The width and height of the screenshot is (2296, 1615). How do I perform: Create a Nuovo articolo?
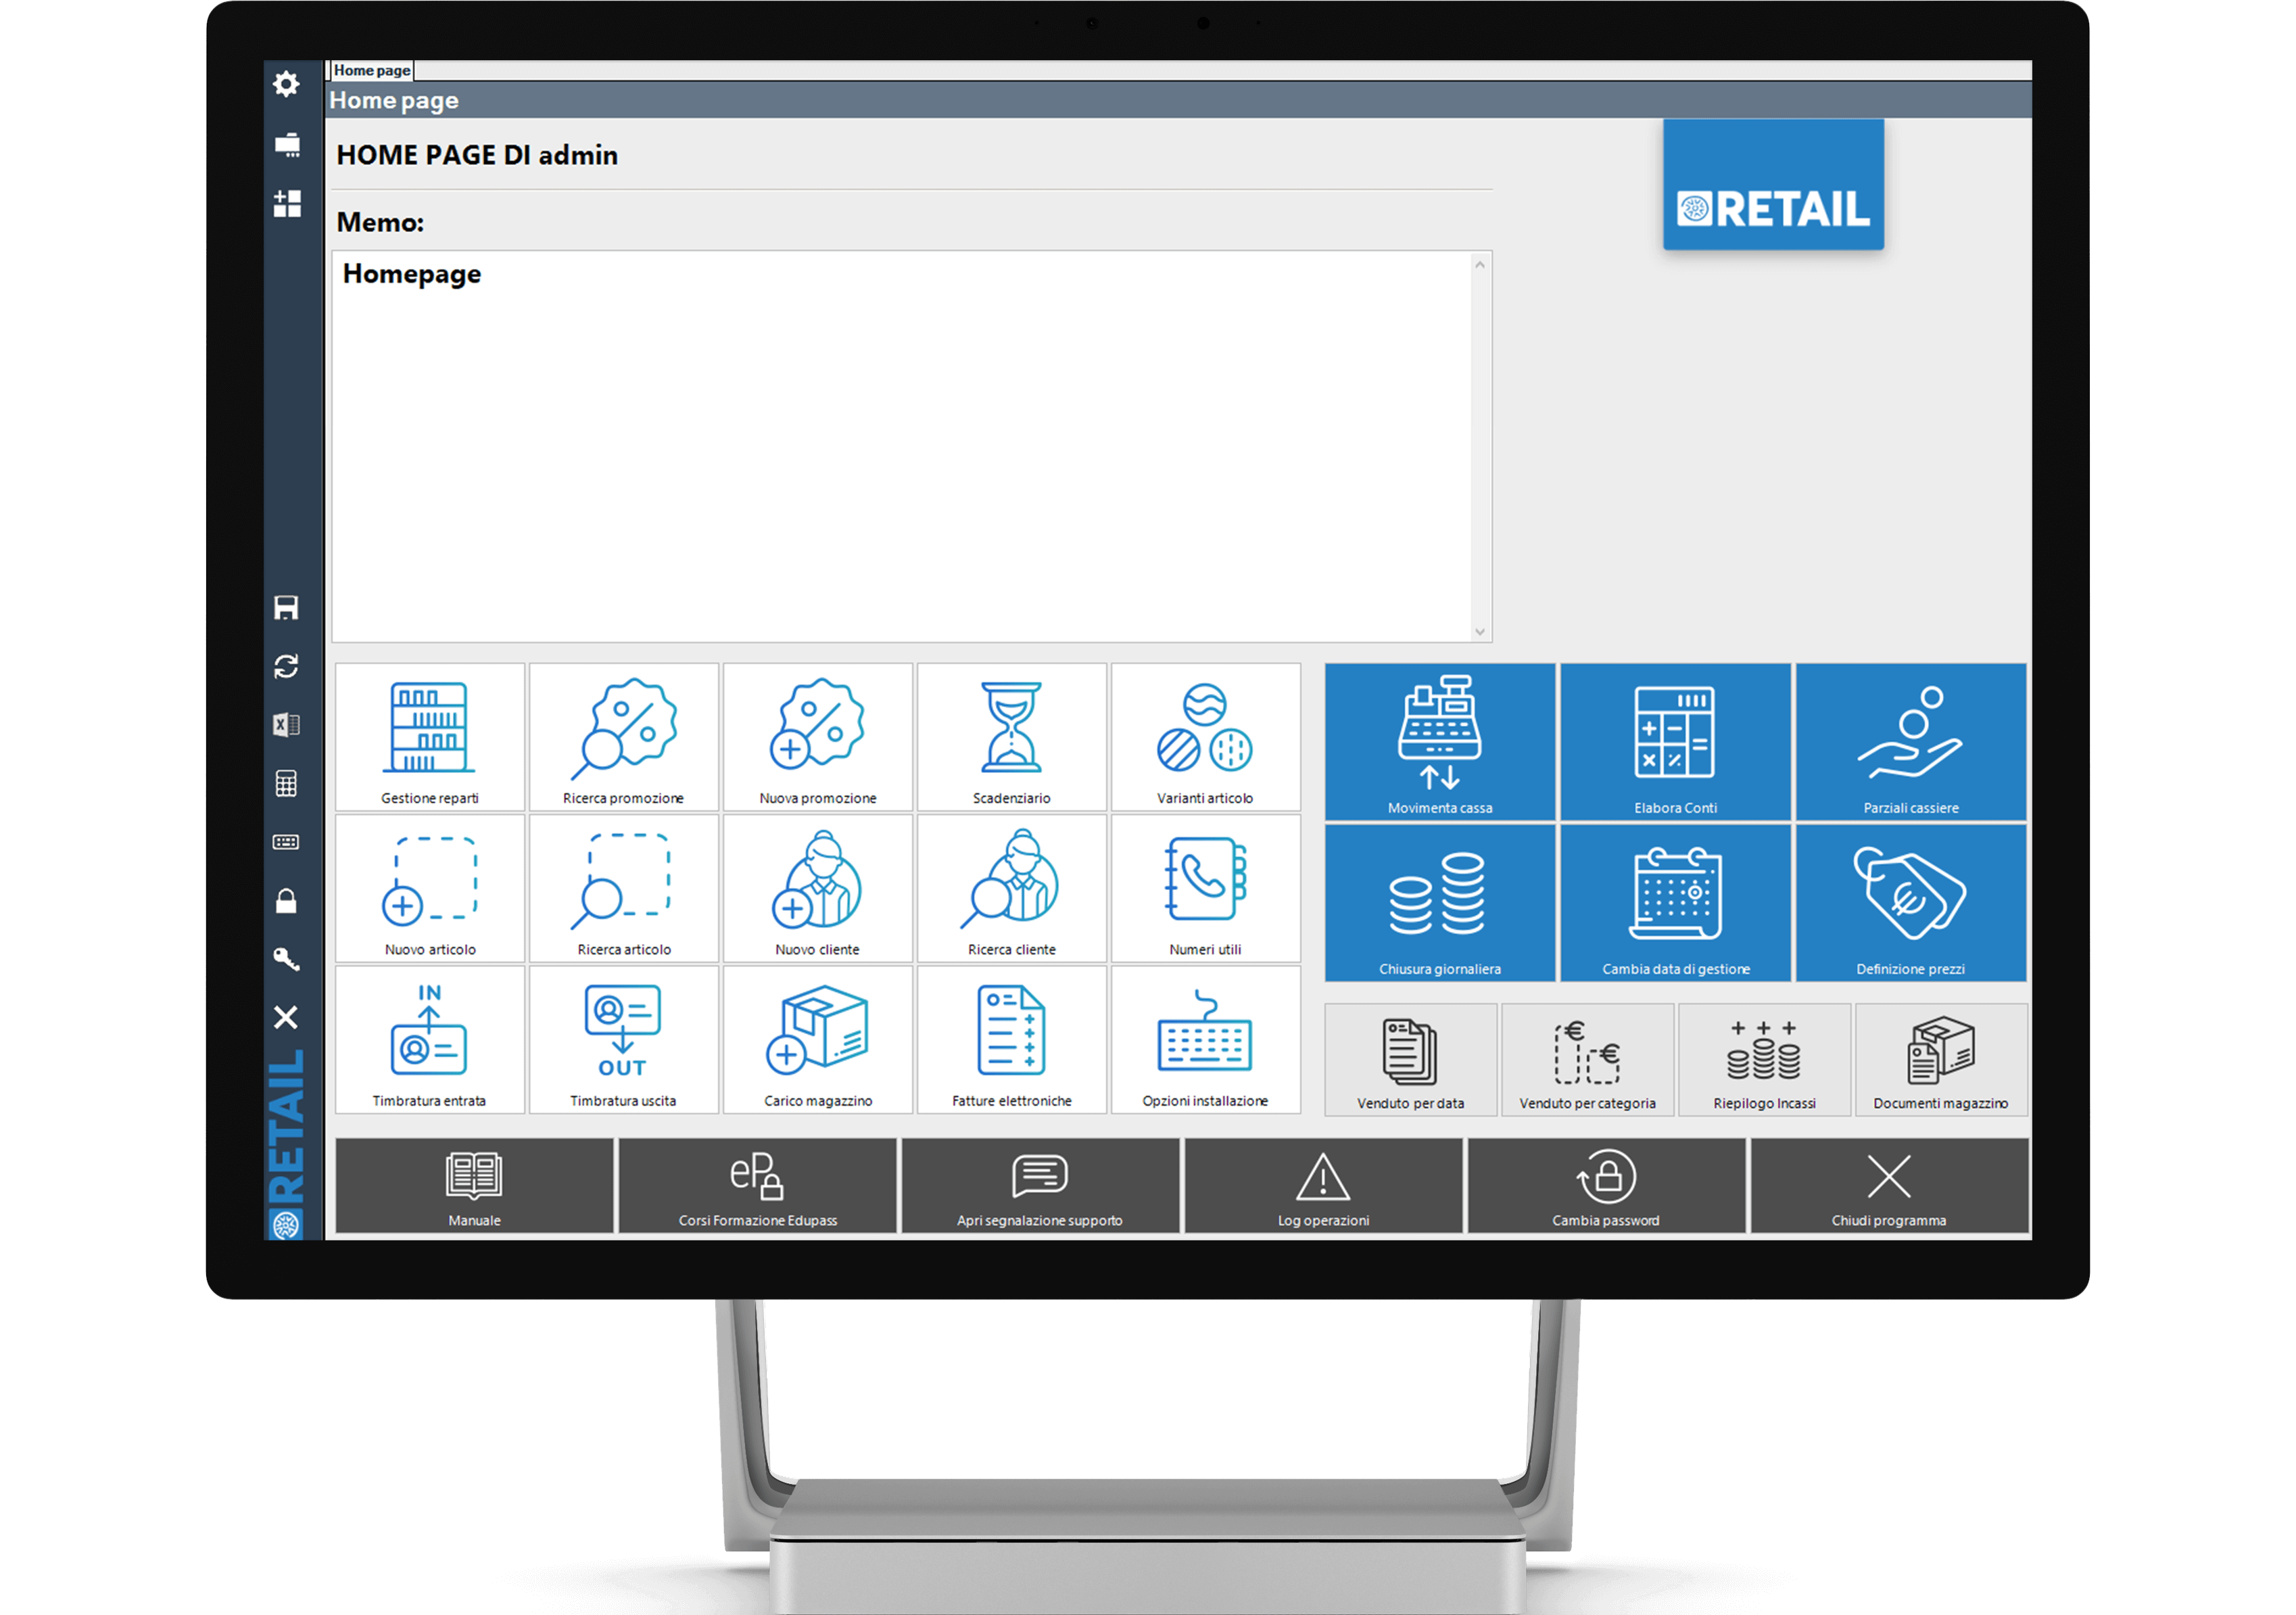430,888
